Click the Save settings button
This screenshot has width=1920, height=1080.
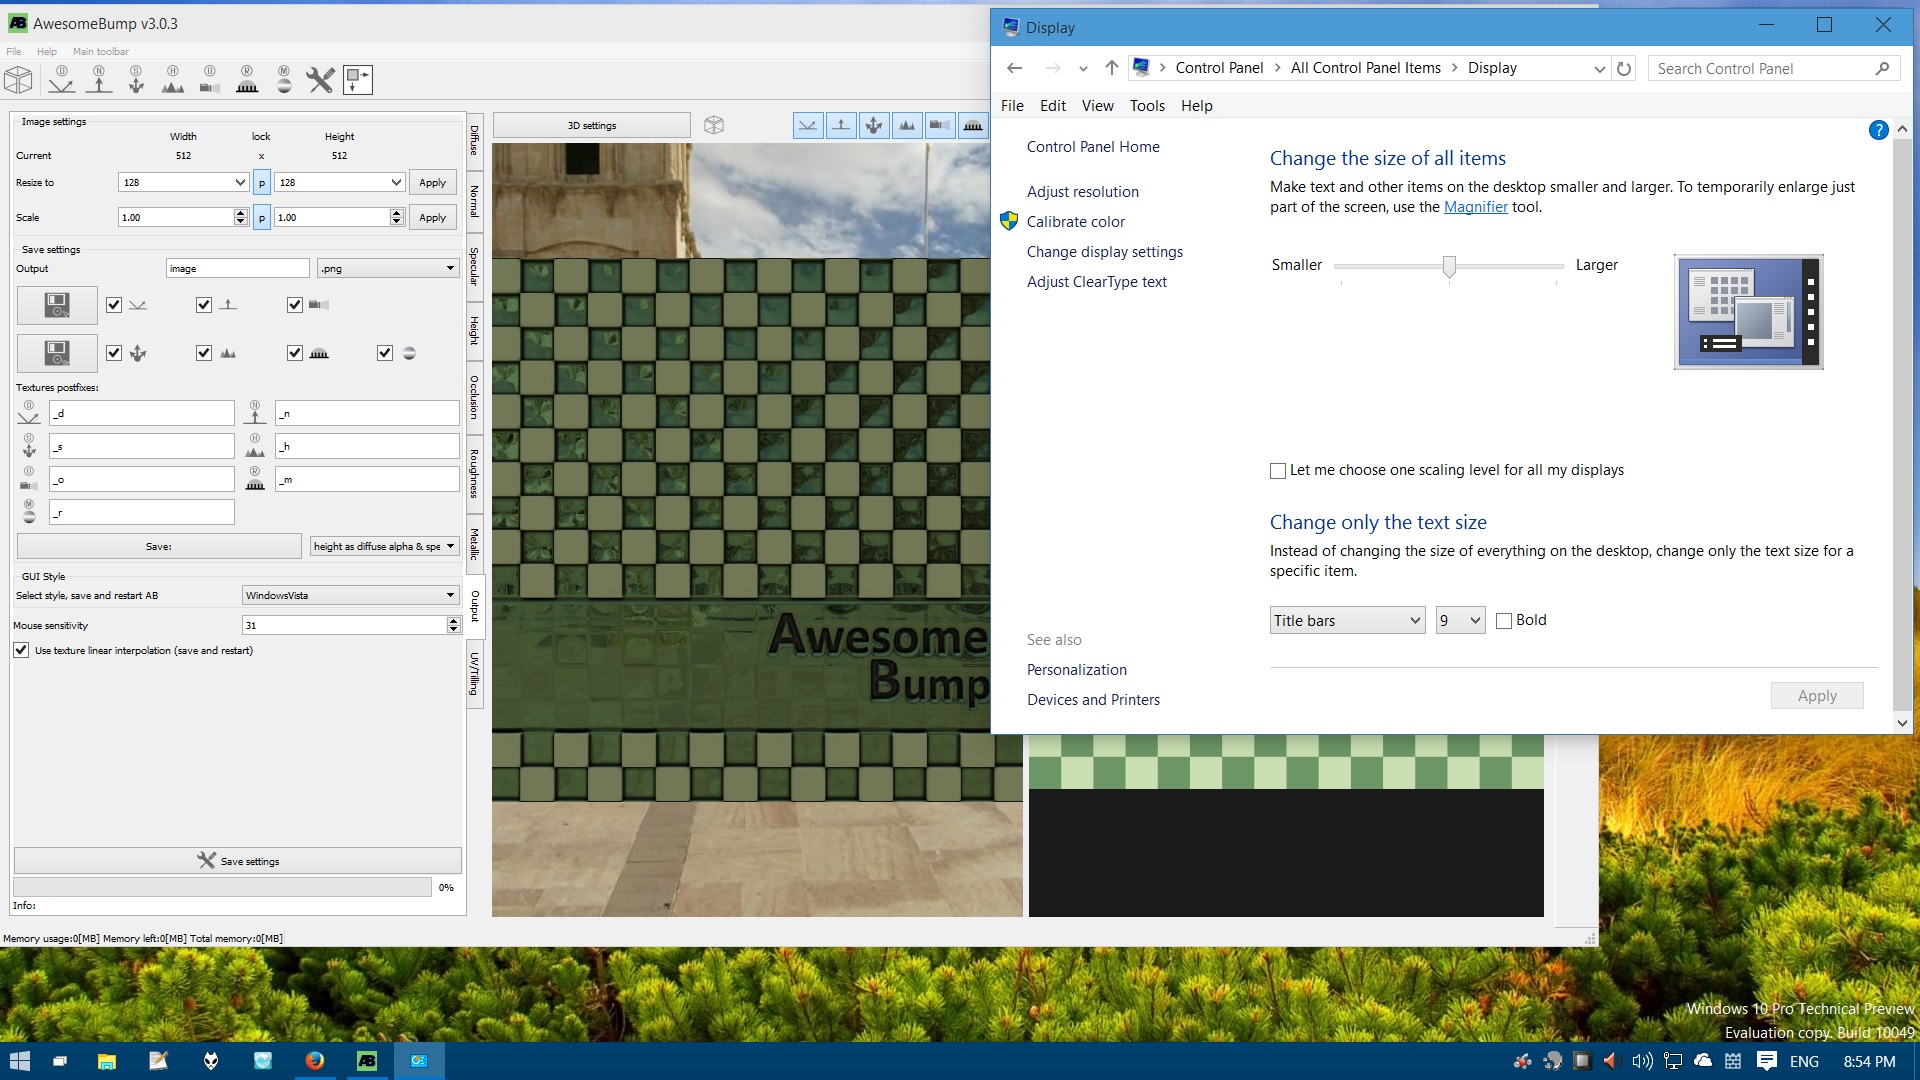[x=238, y=861]
